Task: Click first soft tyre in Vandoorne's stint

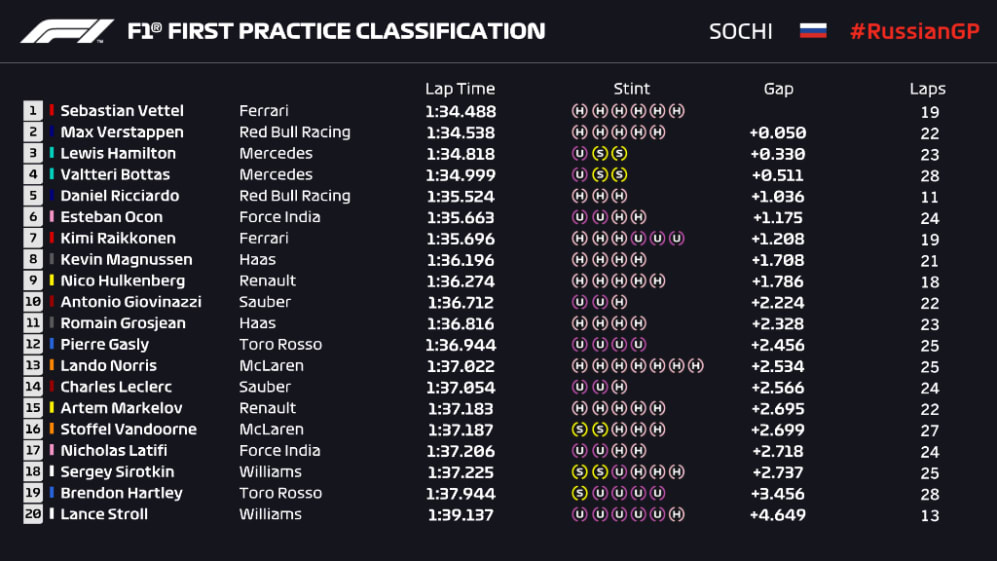Action: (x=579, y=429)
